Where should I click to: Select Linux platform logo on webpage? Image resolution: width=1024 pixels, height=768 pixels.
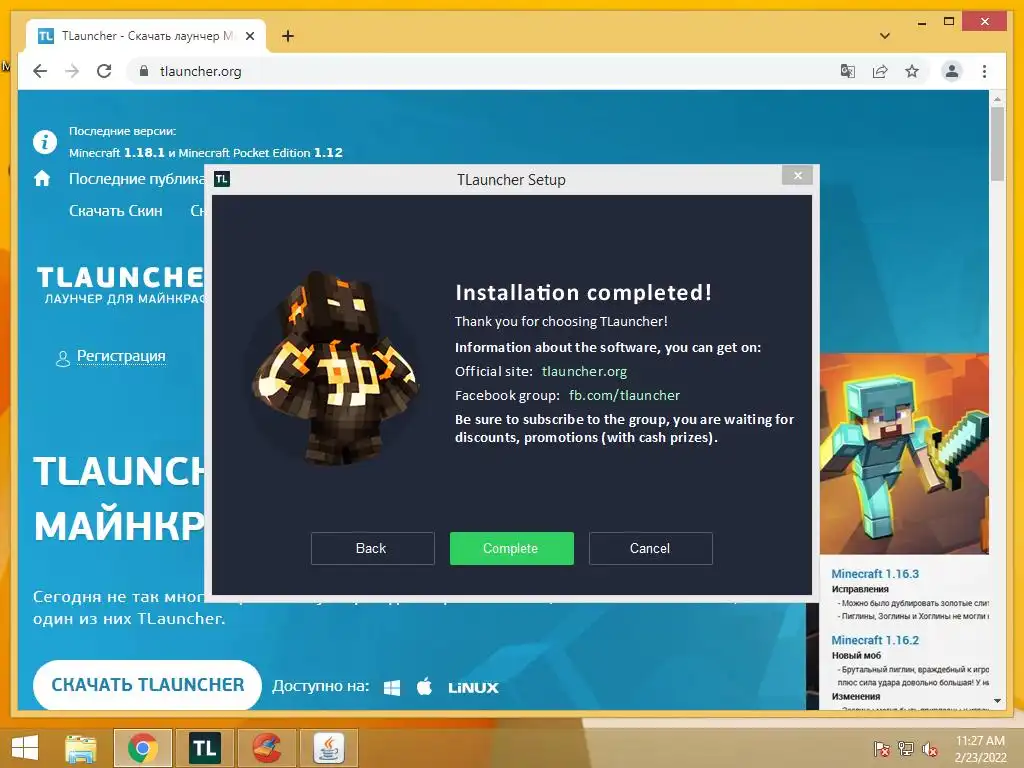[x=473, y=688]
